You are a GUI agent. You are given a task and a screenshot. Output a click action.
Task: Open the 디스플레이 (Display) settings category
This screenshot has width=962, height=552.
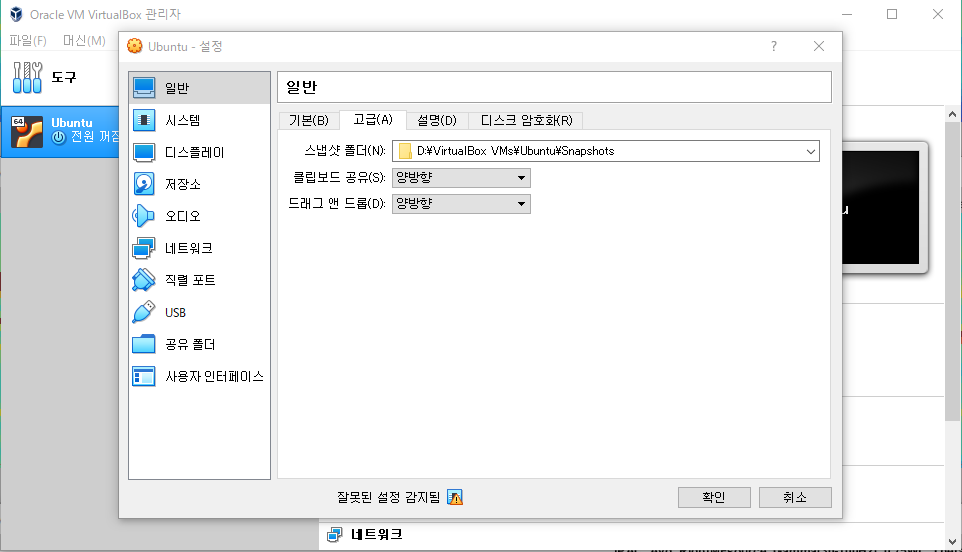click(x=199, y=152)
